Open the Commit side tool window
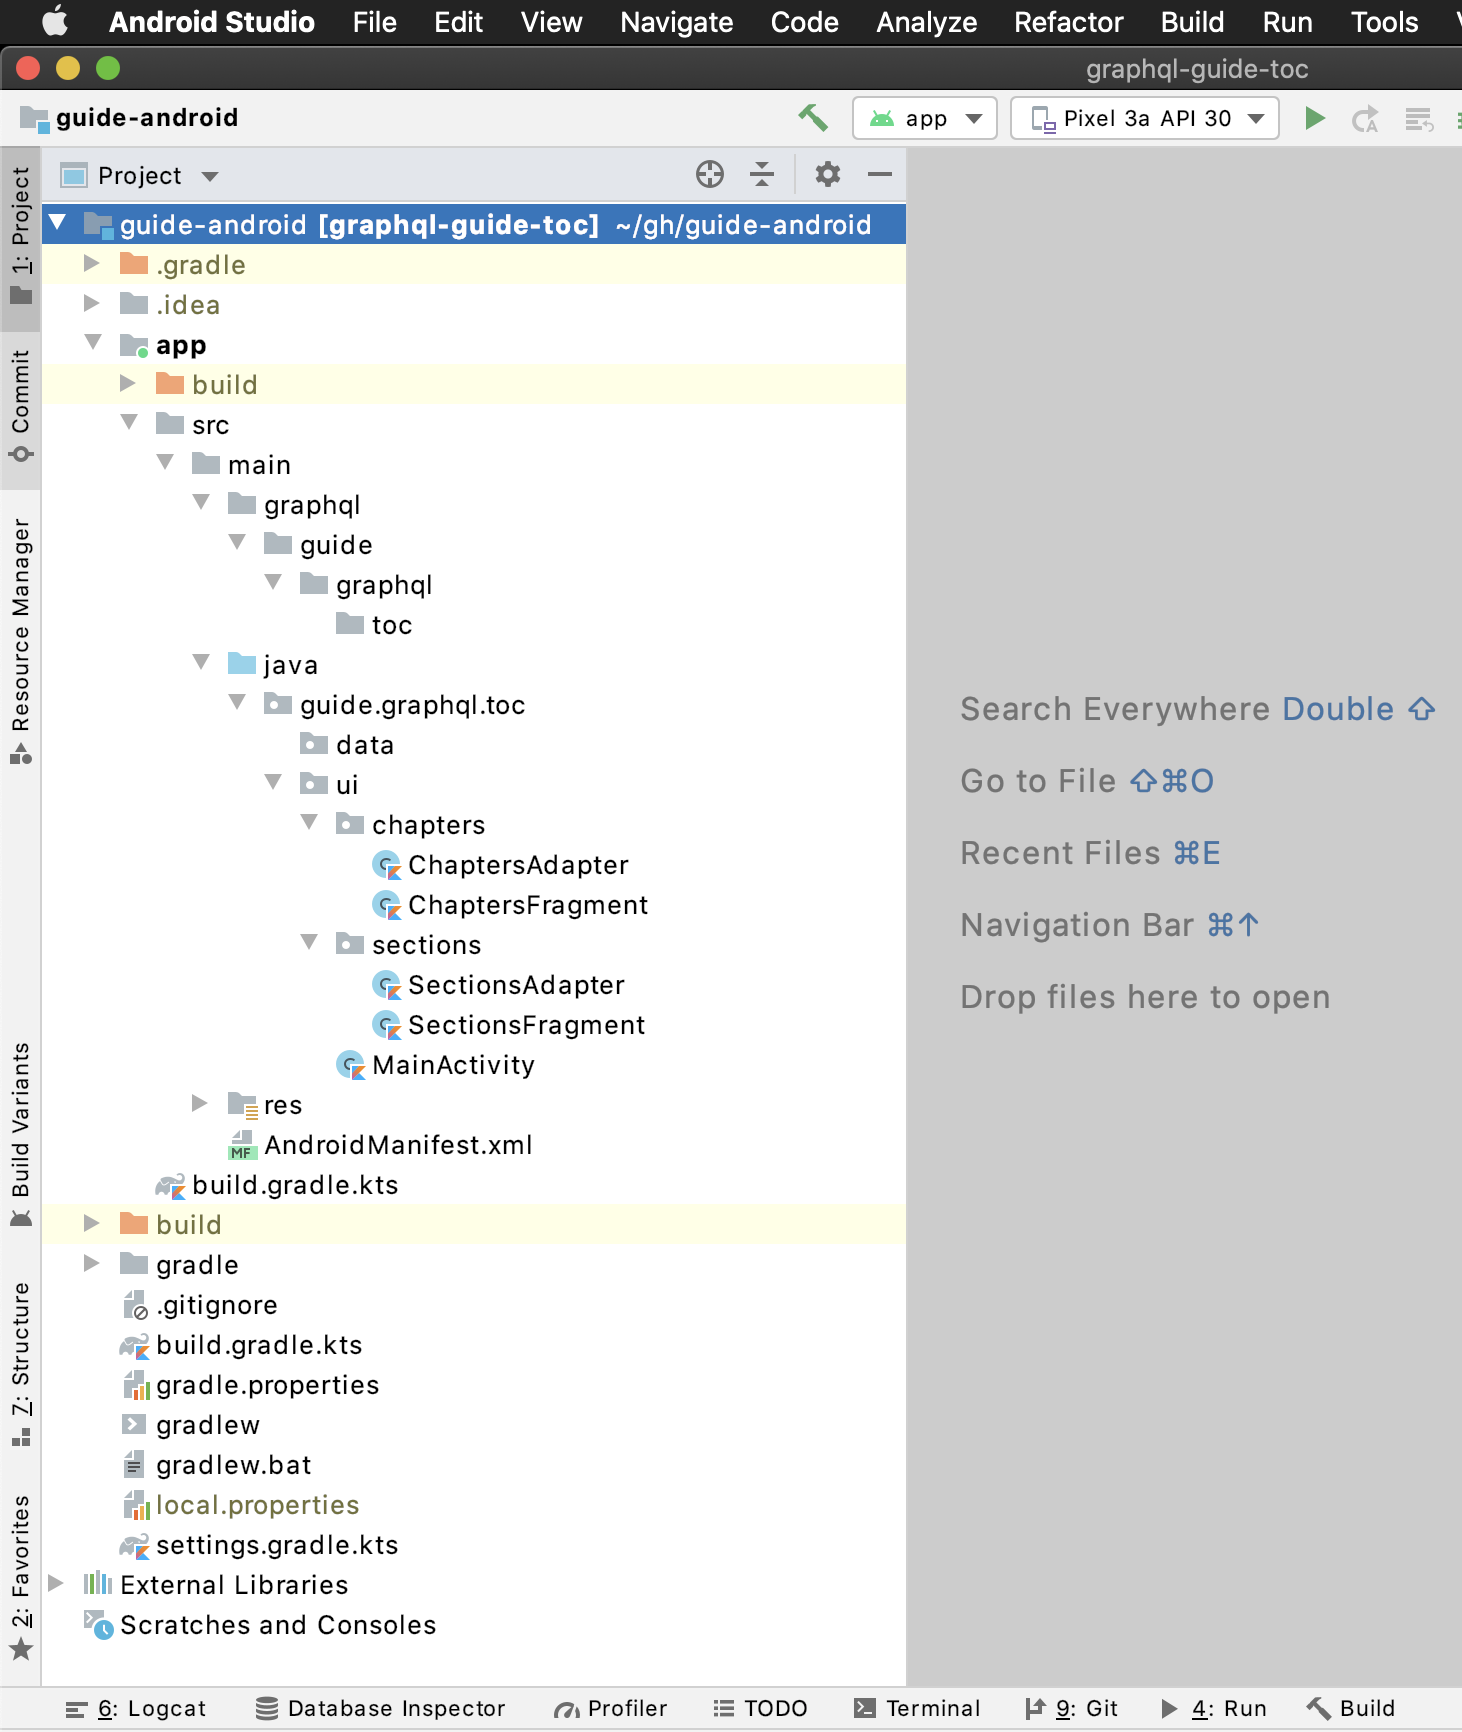Screen dimensions: 1462x1732 pos(21,408)
